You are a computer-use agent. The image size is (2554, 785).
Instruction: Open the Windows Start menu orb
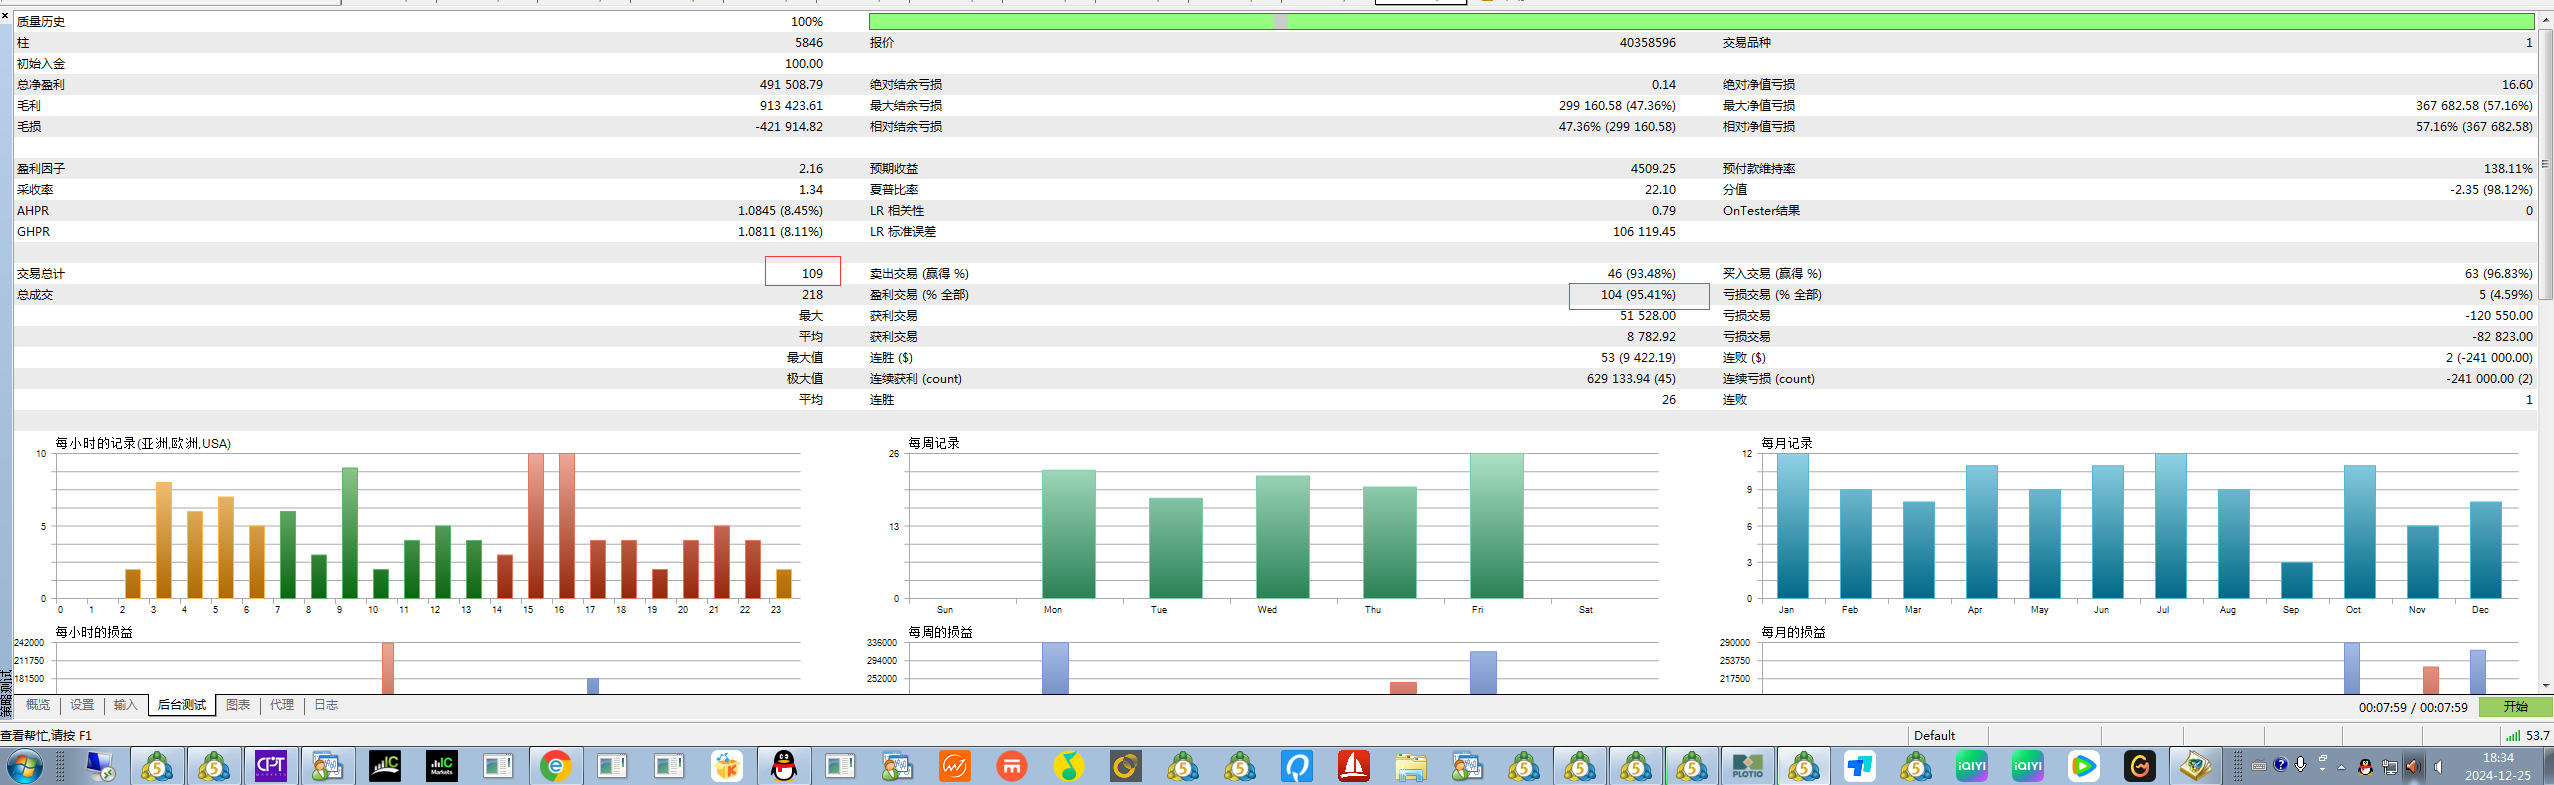[x=25, y=767]
